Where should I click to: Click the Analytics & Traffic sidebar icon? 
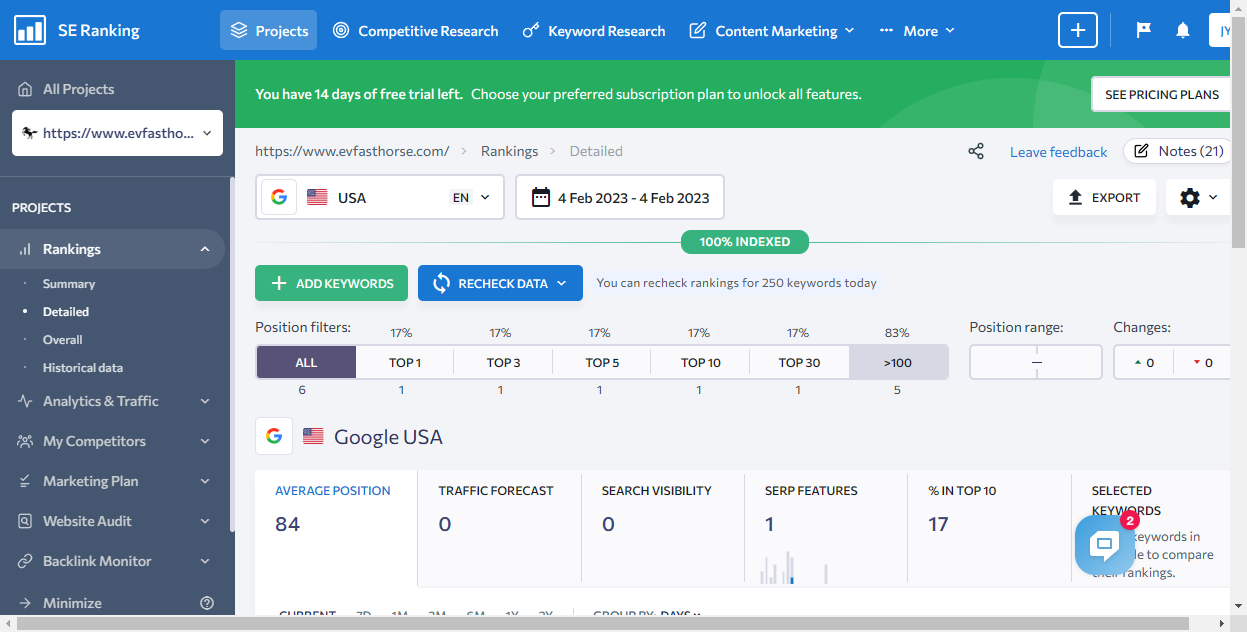point(25,401)
